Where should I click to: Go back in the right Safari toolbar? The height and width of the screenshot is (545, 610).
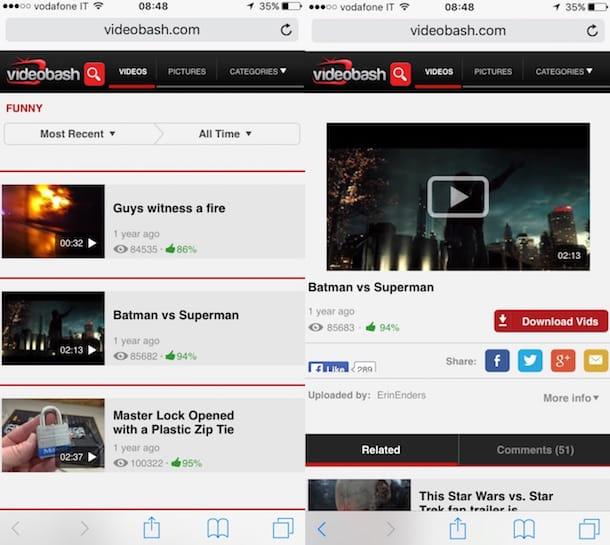322,529
